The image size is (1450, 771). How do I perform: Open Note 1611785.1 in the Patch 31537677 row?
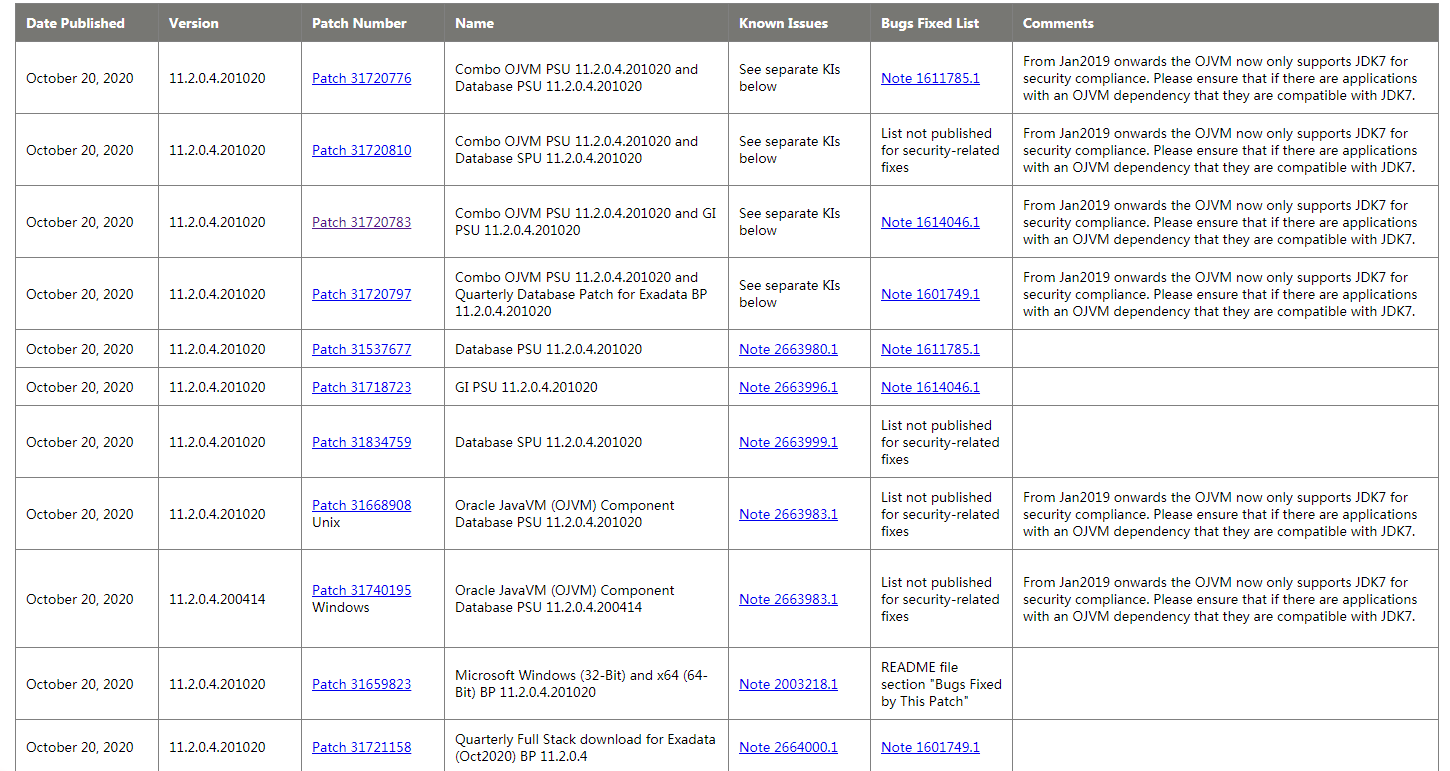(930, 349)
